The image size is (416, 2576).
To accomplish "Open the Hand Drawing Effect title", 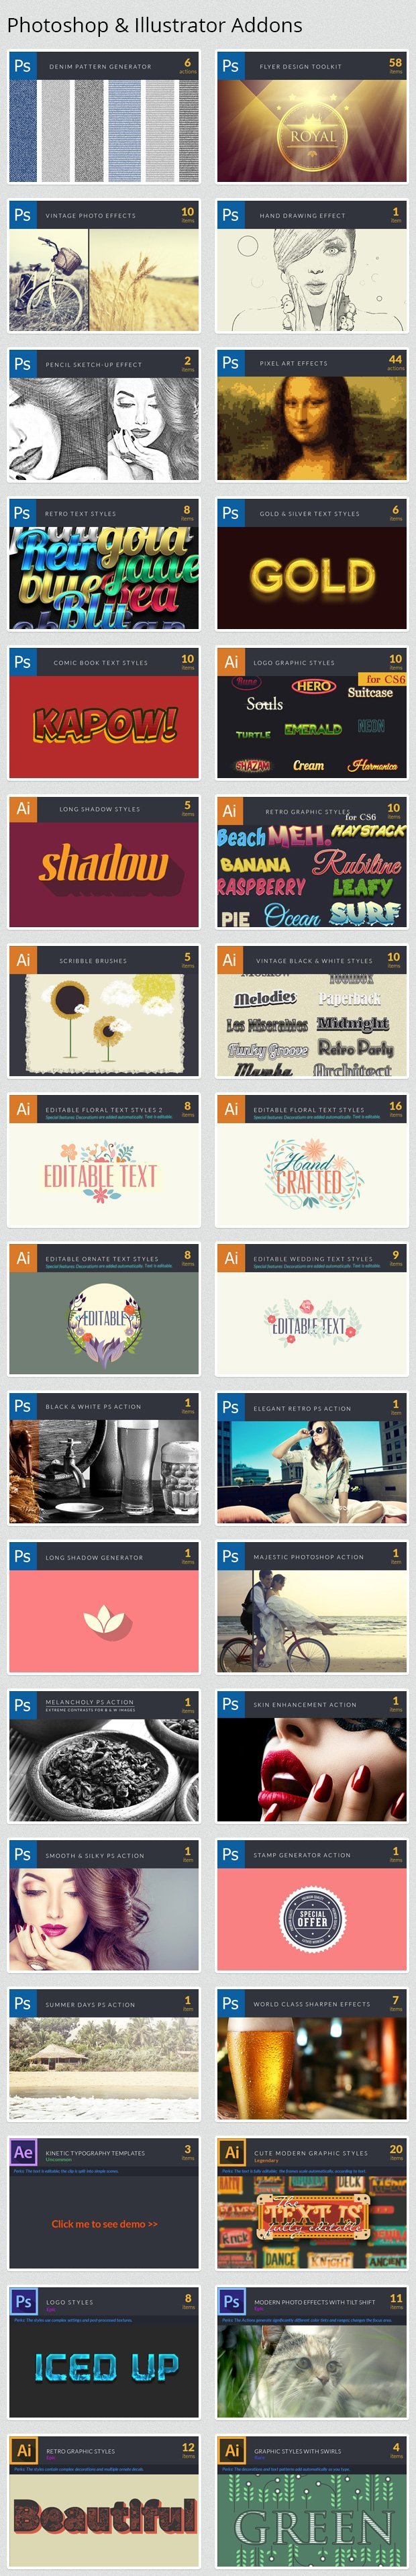I will click(x=302, y=215).
